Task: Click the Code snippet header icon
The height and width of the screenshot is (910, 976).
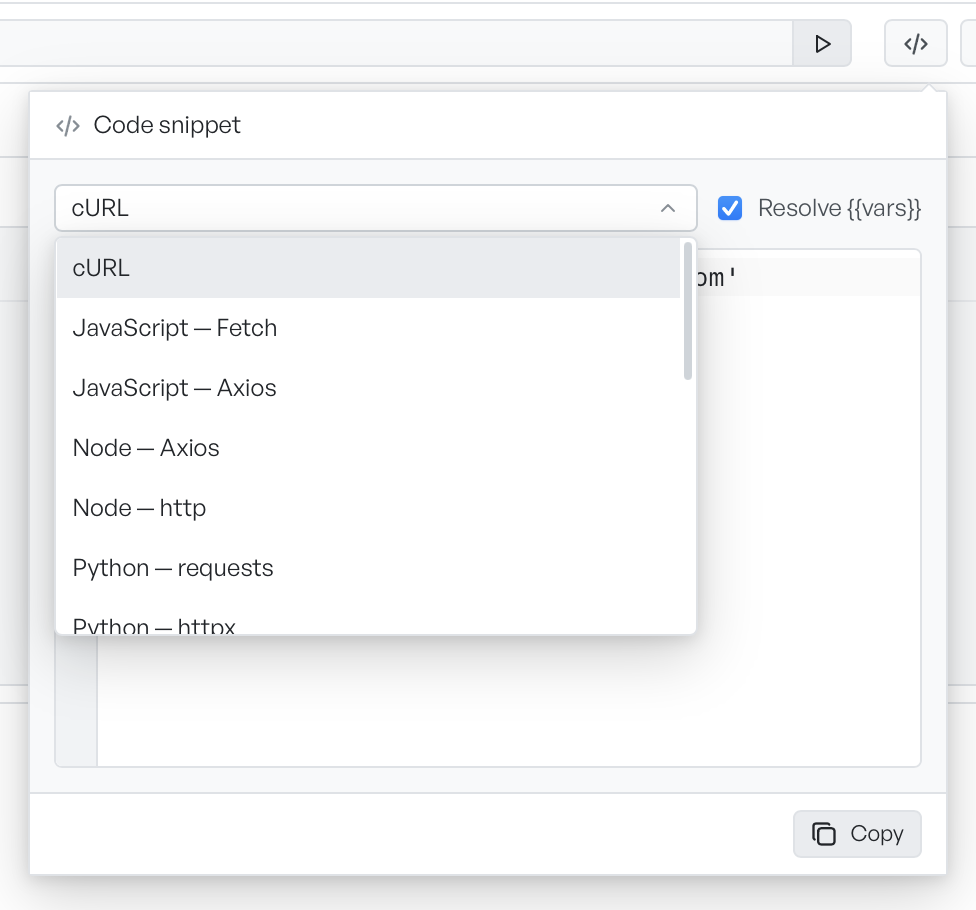Action: click(x=68, y=126)
